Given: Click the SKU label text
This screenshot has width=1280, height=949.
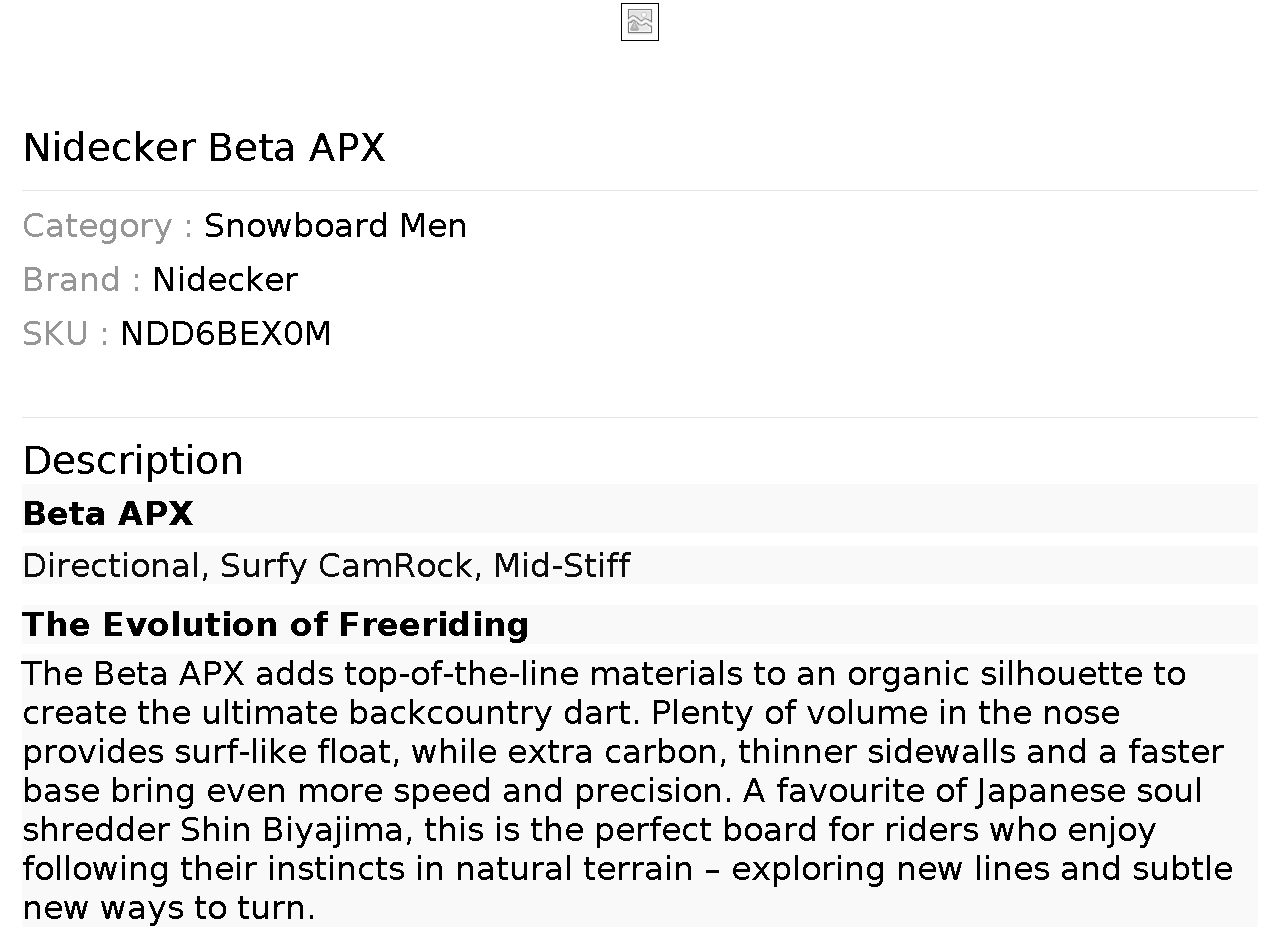Looking at the screenshot, I should pos(55,334).
